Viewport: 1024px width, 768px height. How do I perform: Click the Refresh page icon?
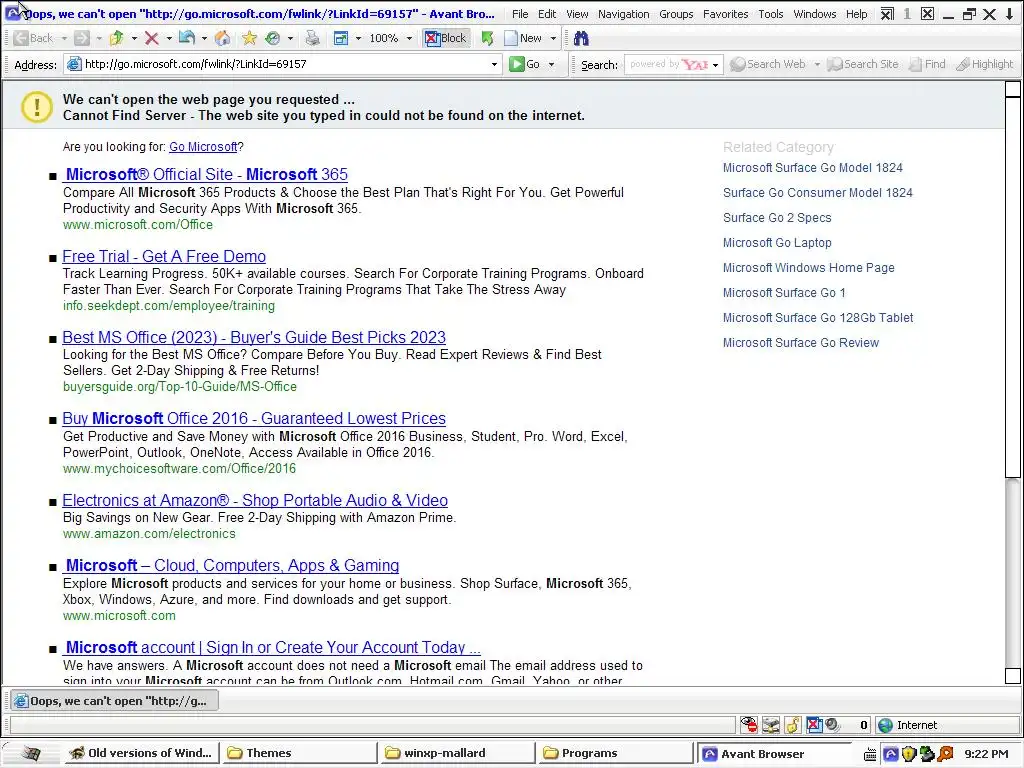[x=187, y=39]
